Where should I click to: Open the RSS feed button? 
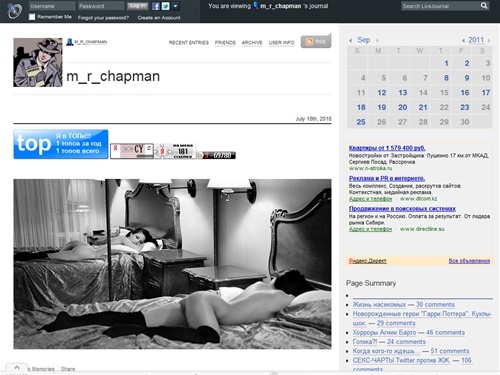tap(316, 42)
